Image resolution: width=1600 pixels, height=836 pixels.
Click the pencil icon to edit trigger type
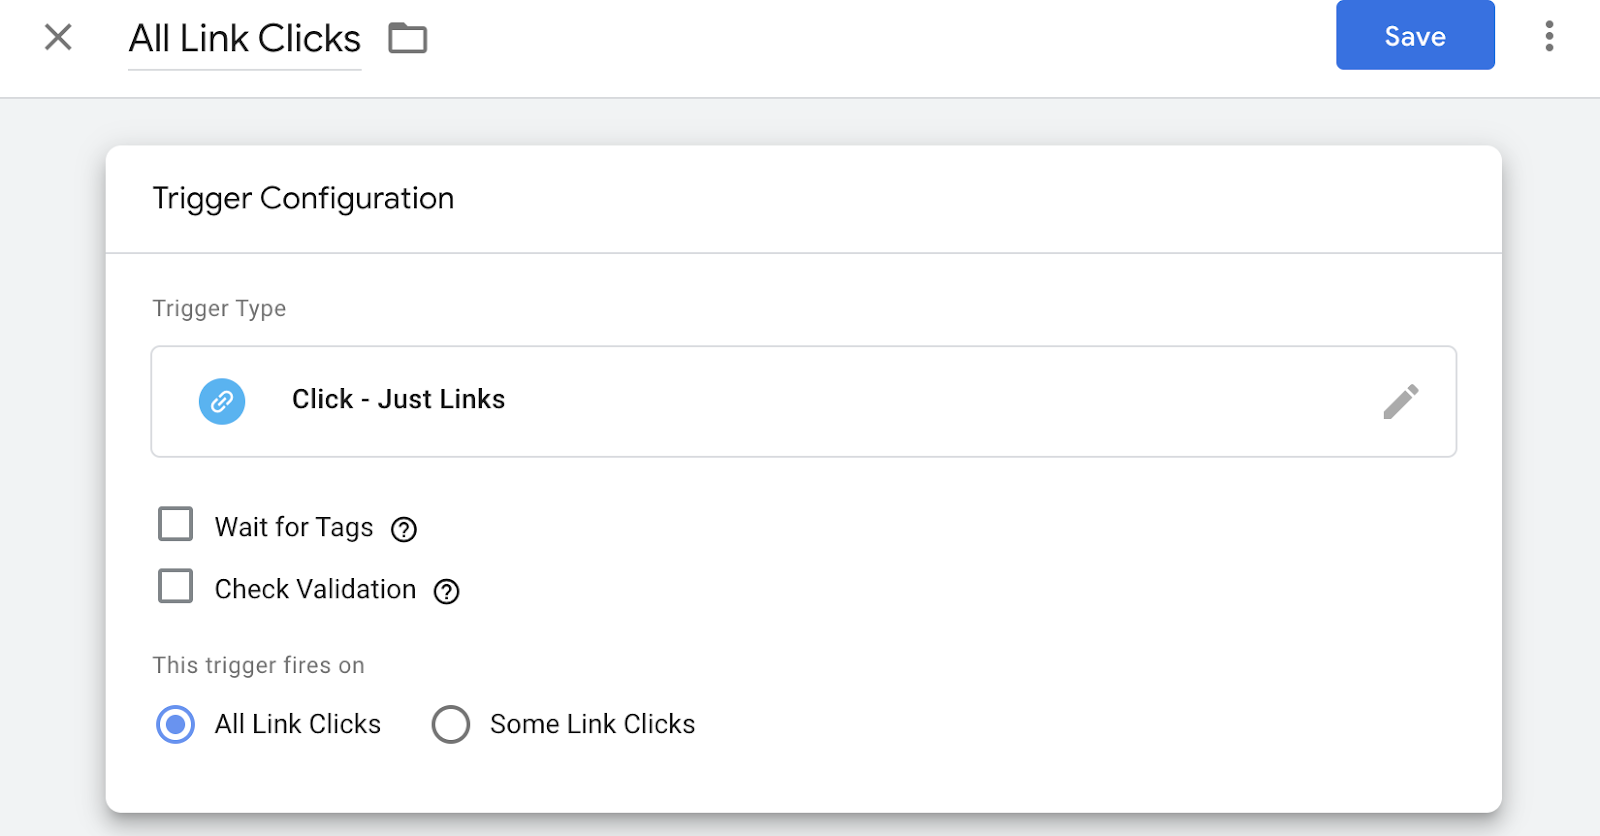click(x=1400, y=401)
